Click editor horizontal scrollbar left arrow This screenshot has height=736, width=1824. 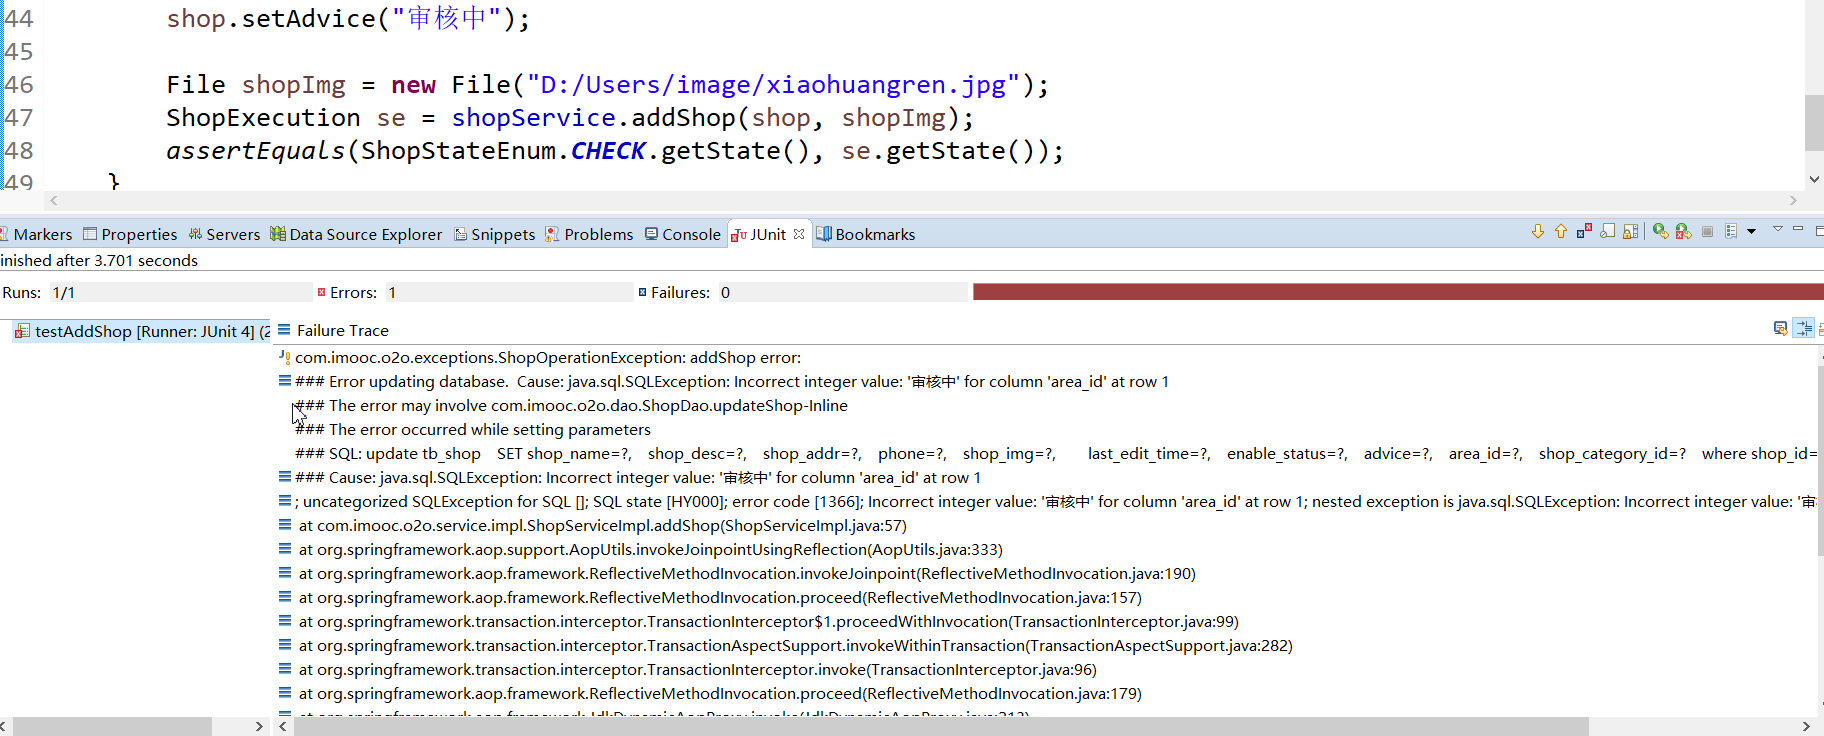point(54,200)
